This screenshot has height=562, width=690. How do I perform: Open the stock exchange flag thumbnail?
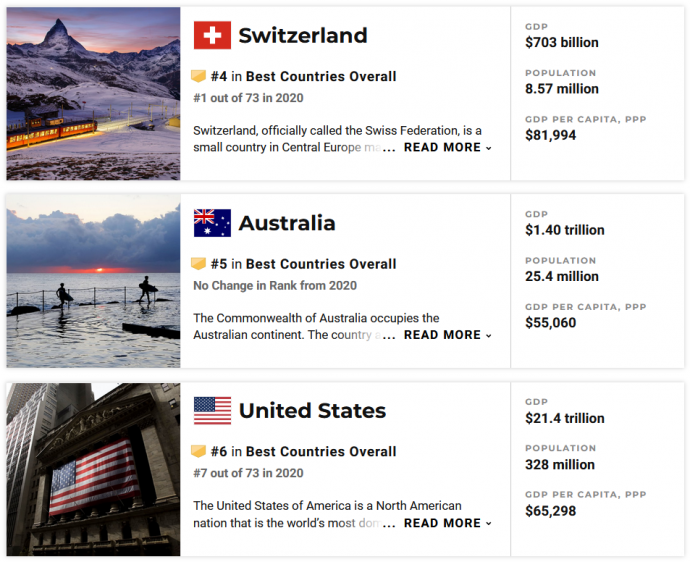[93, 469]
